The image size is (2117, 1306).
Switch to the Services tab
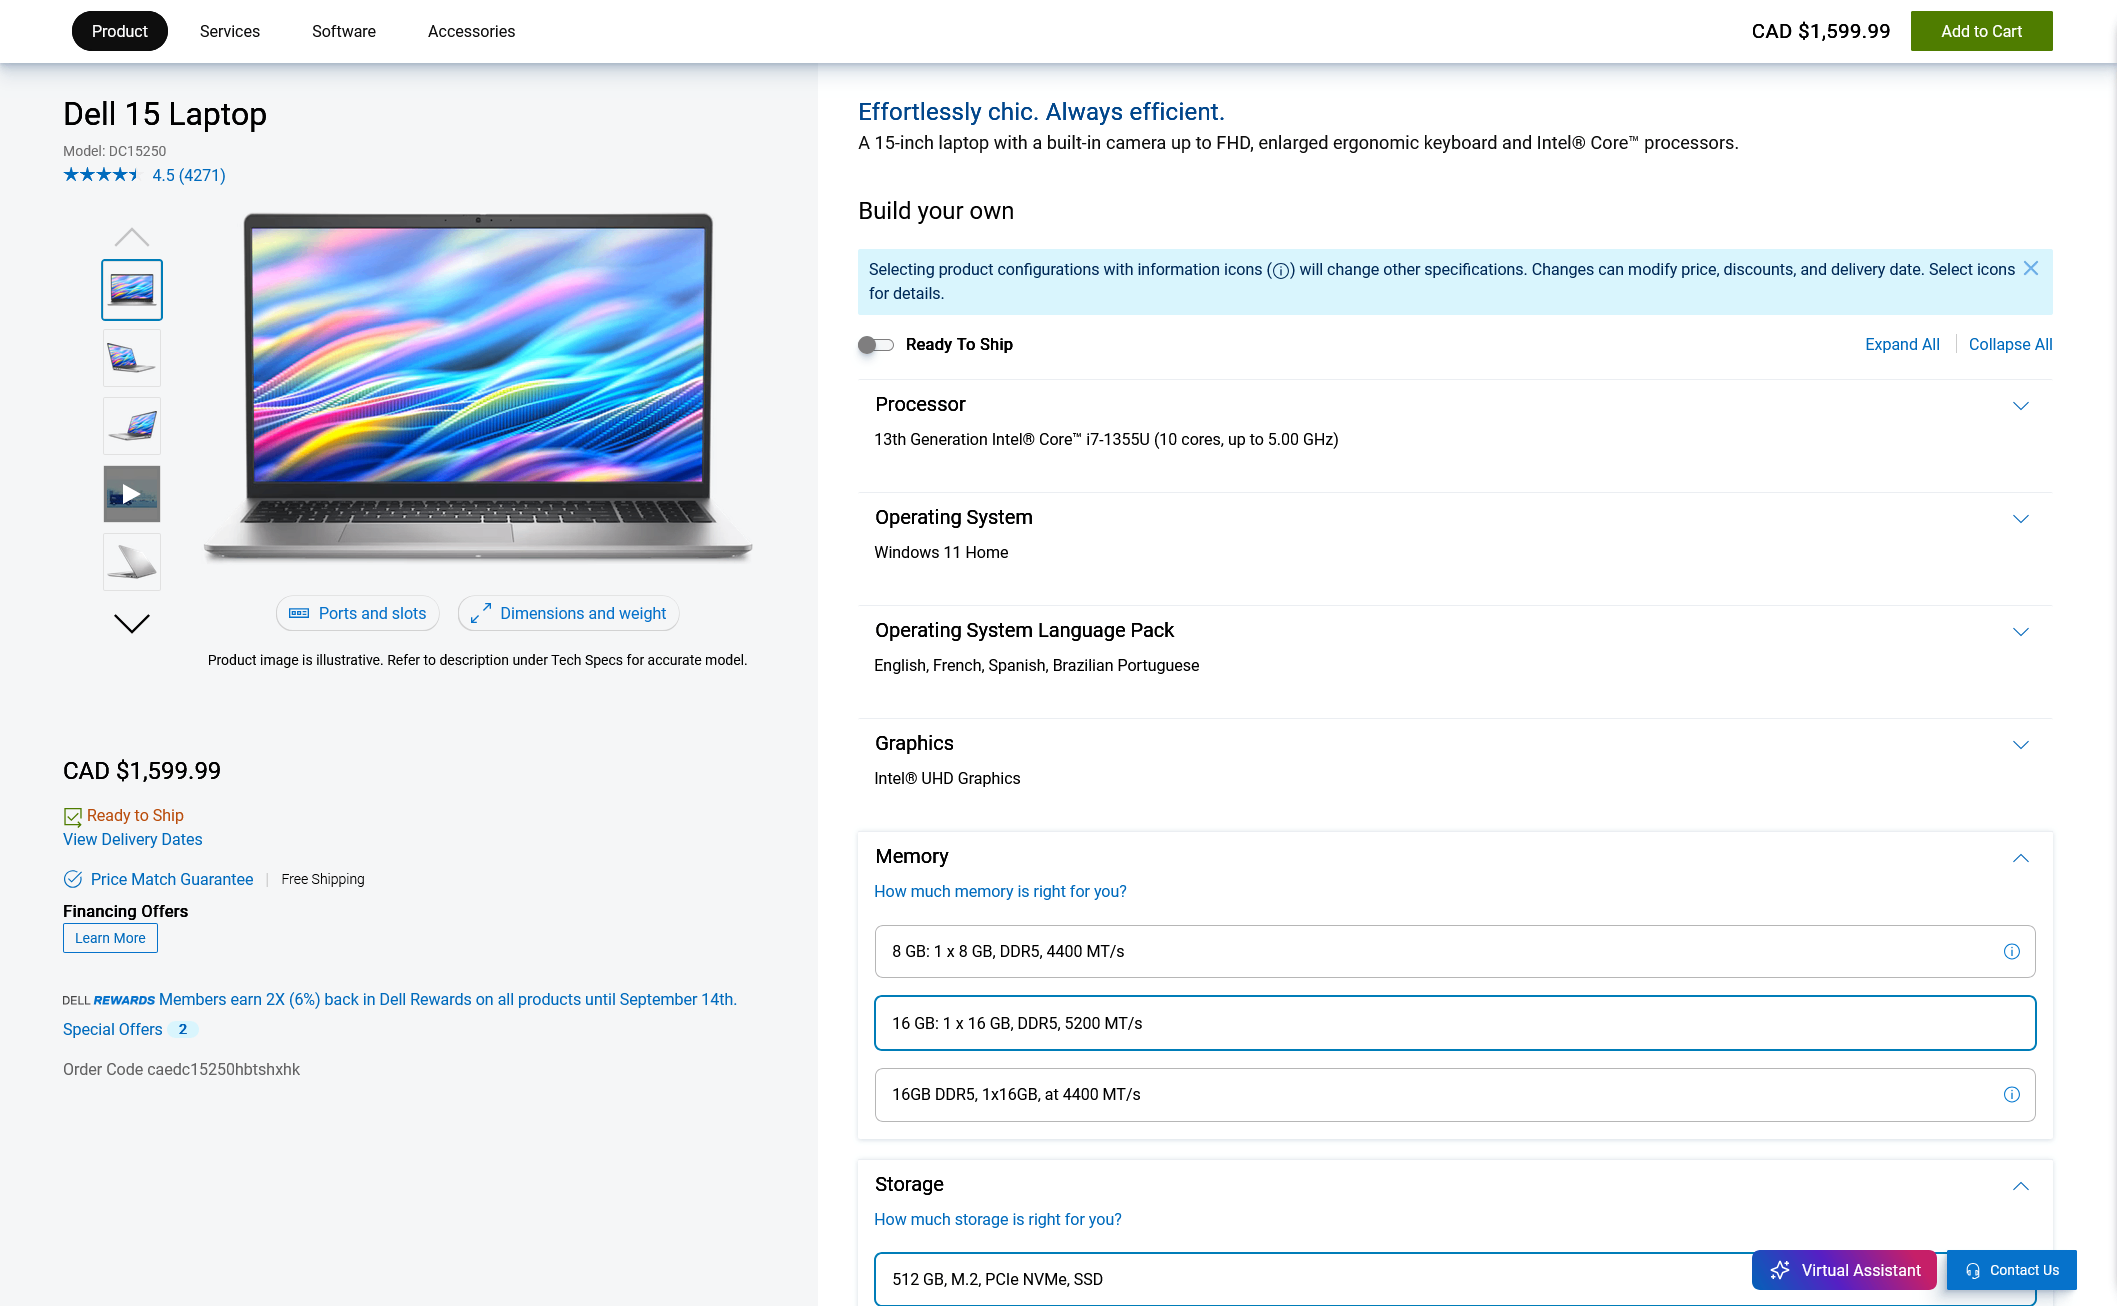(x=230, y=31)
